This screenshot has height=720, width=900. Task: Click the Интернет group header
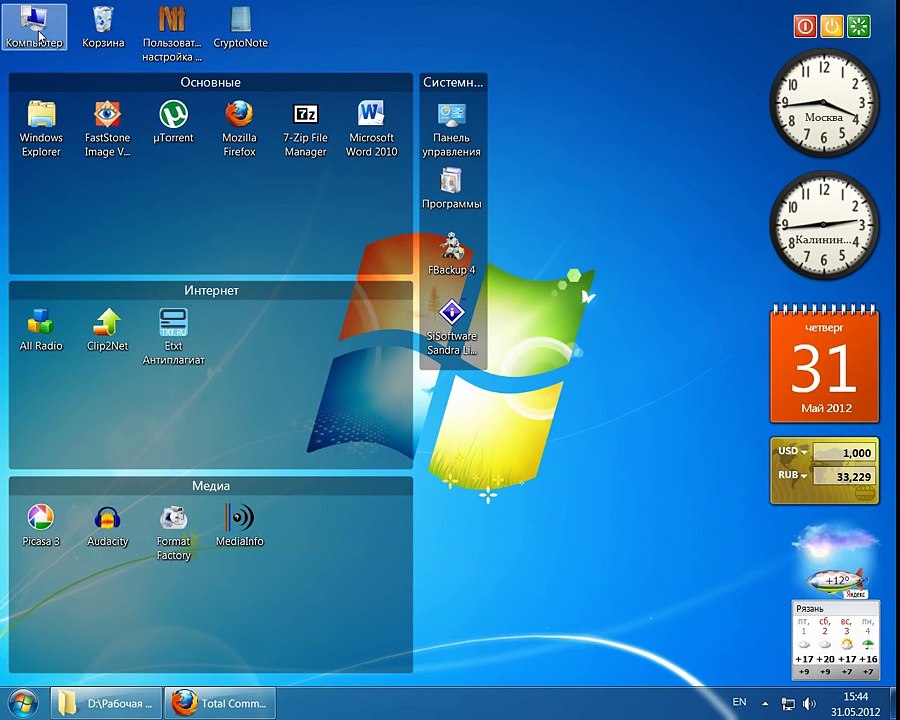[211, 291]
